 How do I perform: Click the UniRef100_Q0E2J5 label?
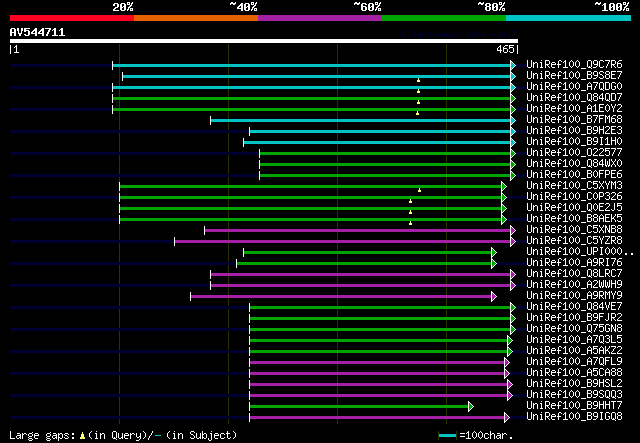coord(574,208)
